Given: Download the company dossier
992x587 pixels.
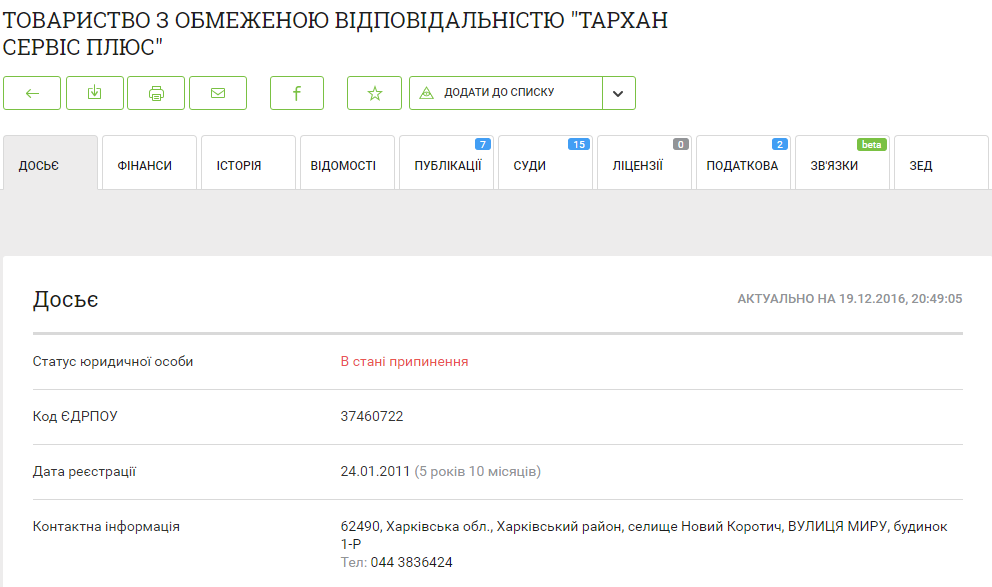Looking at the screenshot, I should pyautogui.click(x=95, y=93).
